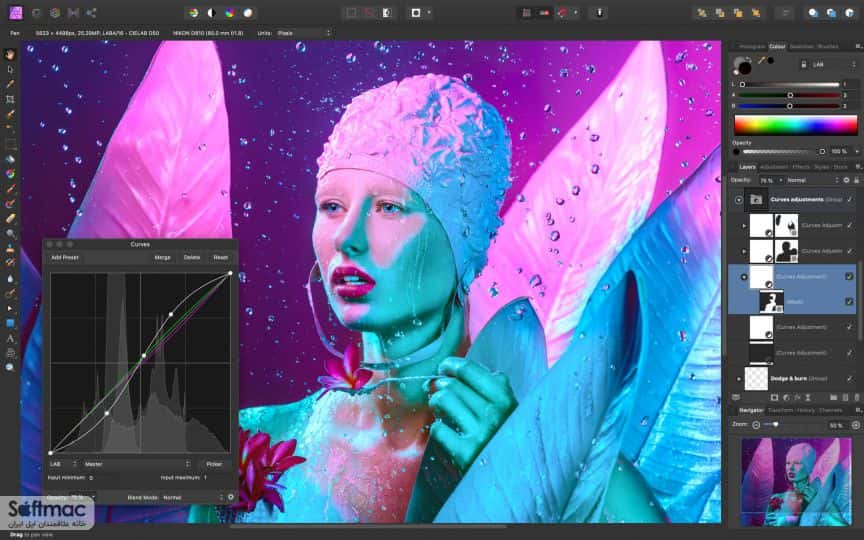Click the Picker button in Curves
This screenshot has height=540, width=864.
click(214, 464)
